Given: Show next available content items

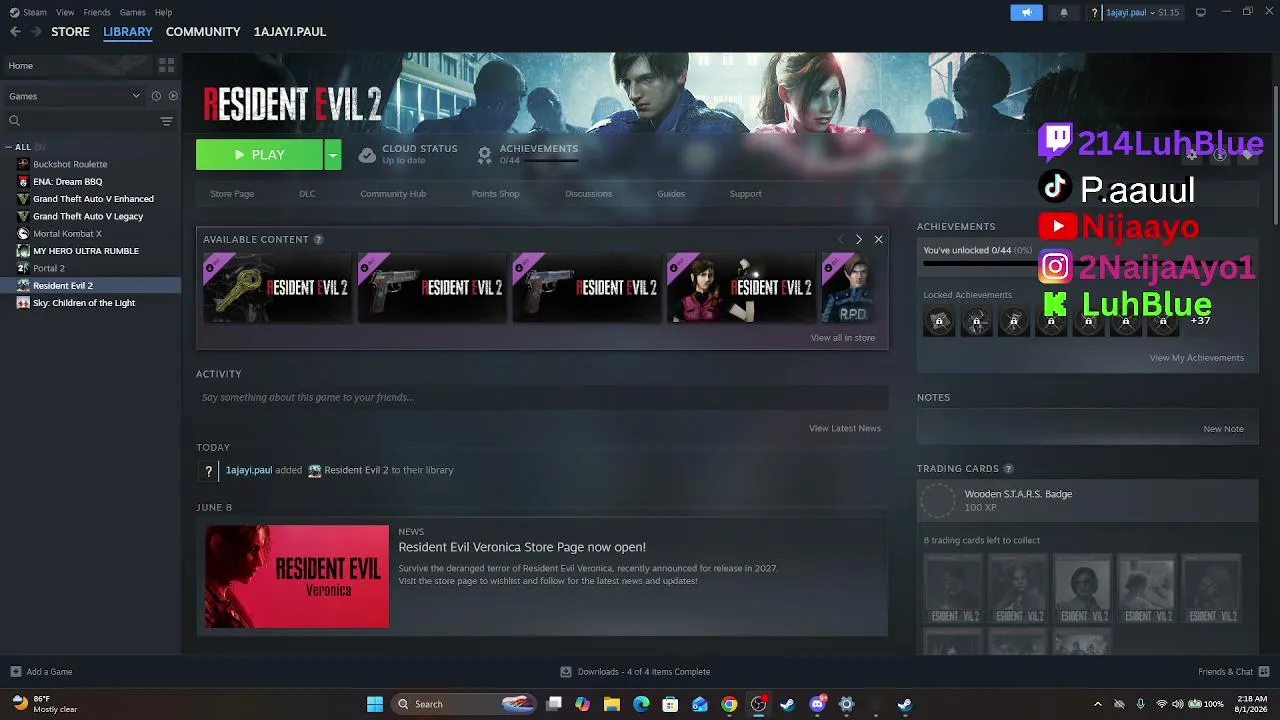Looking at the screenshot, I should click(x=858, y=240).
